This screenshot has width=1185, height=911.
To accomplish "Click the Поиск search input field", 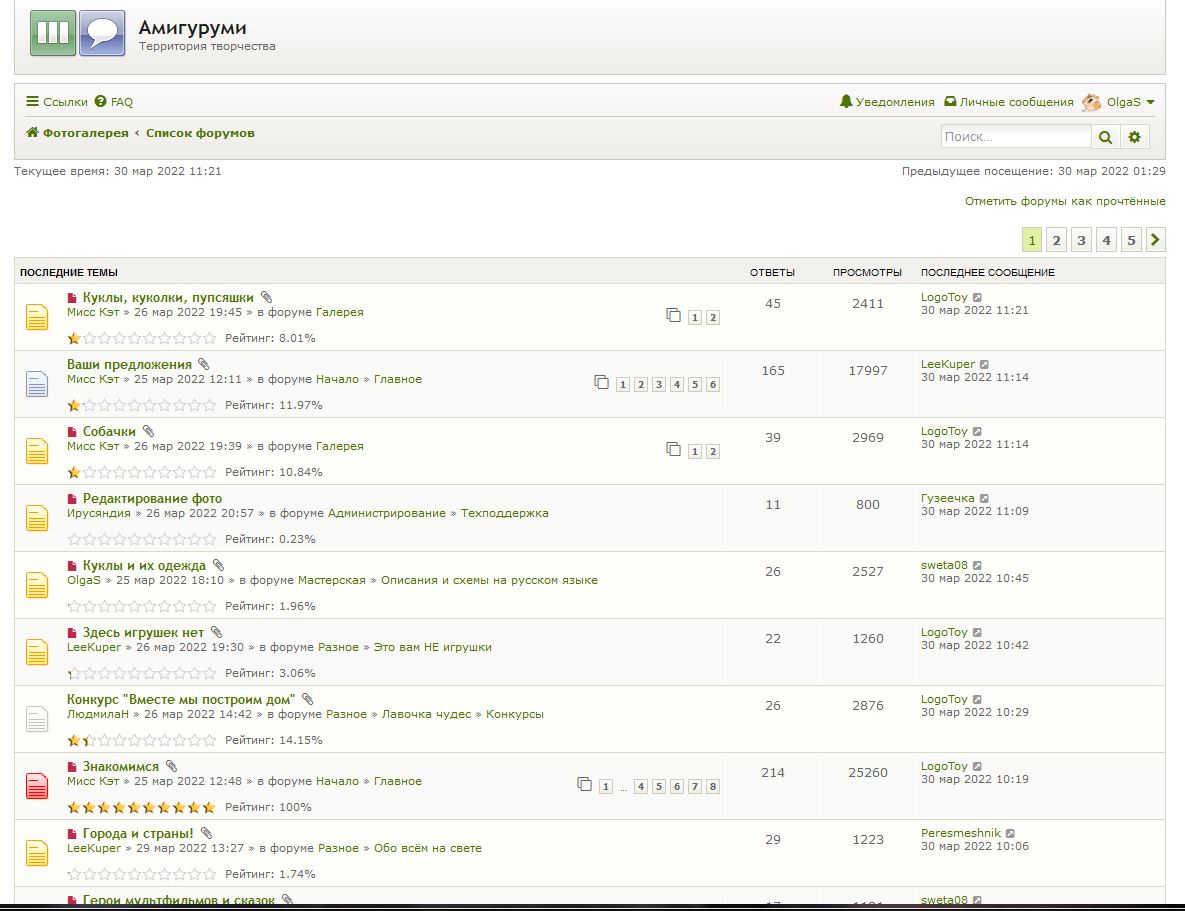I will [1015, 137].
